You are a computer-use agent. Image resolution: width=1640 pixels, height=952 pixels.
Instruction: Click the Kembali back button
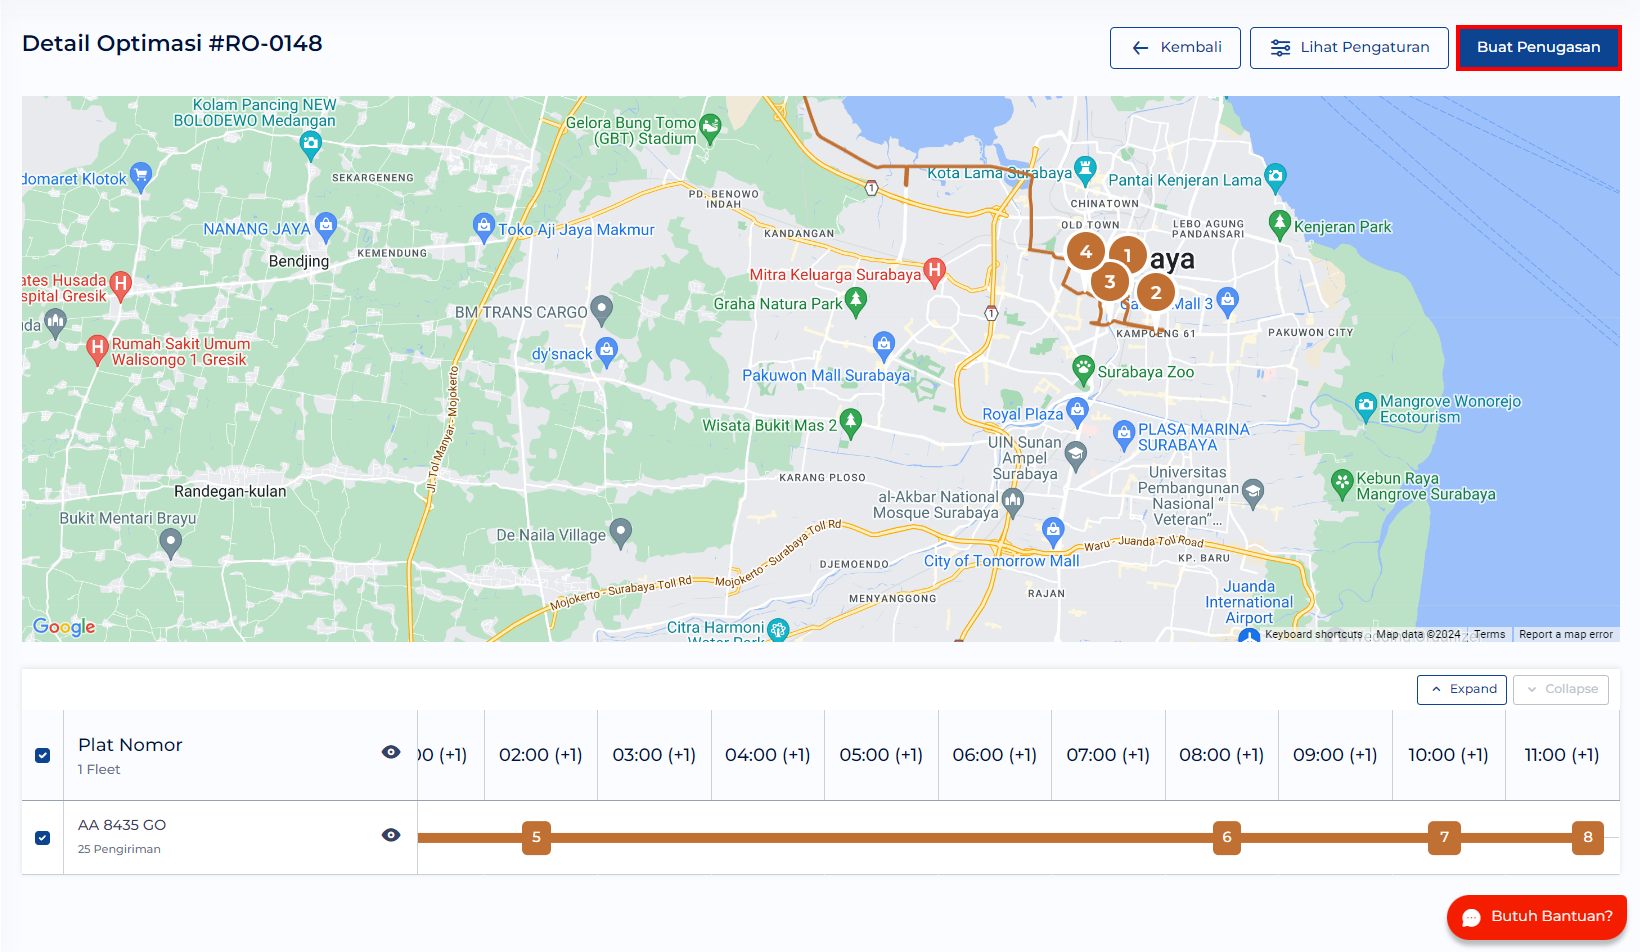(x=1175, y=48)
